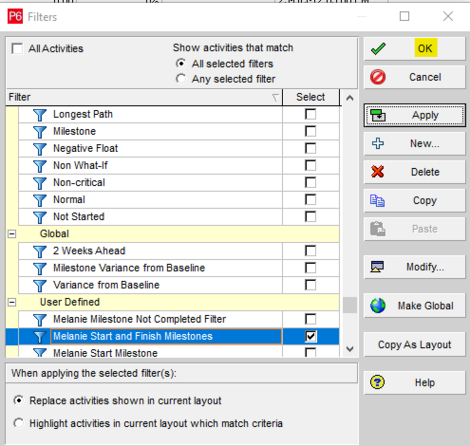This screenshot has width=470, height=446.
Task: Click the filter list scroll down arrow
Action: click(350, 349)
